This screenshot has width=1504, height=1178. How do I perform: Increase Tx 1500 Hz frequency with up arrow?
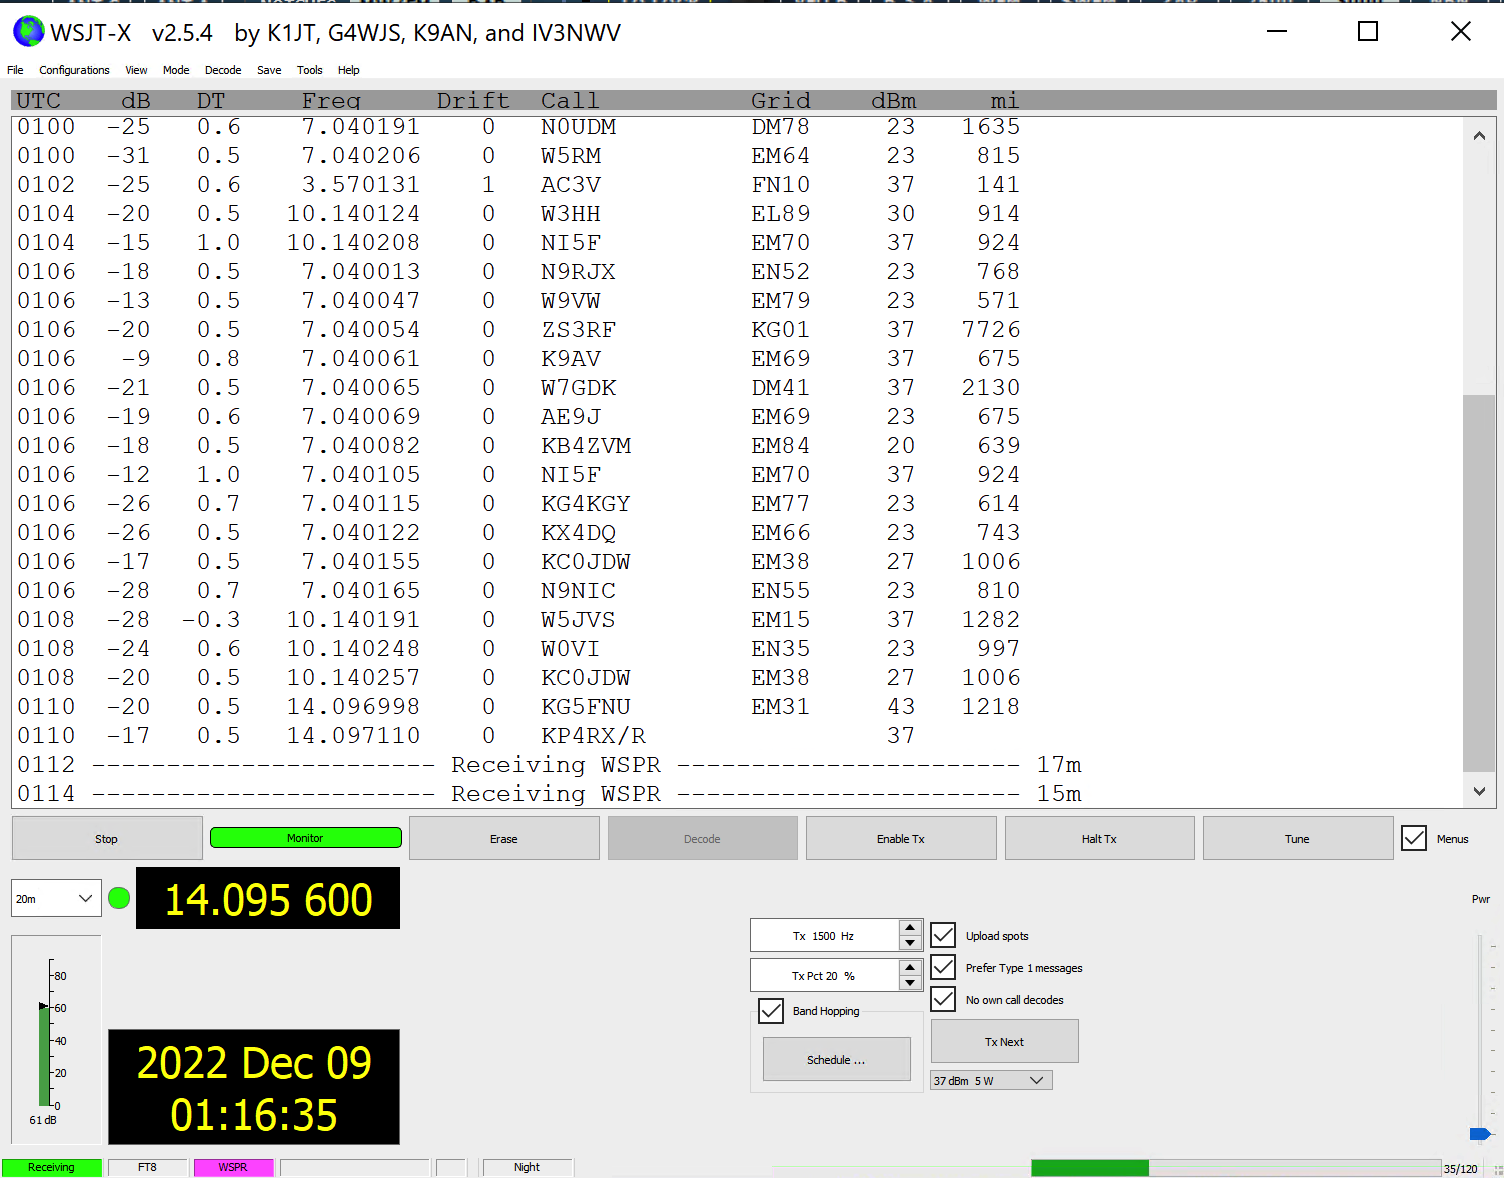[x=910, y=928]
